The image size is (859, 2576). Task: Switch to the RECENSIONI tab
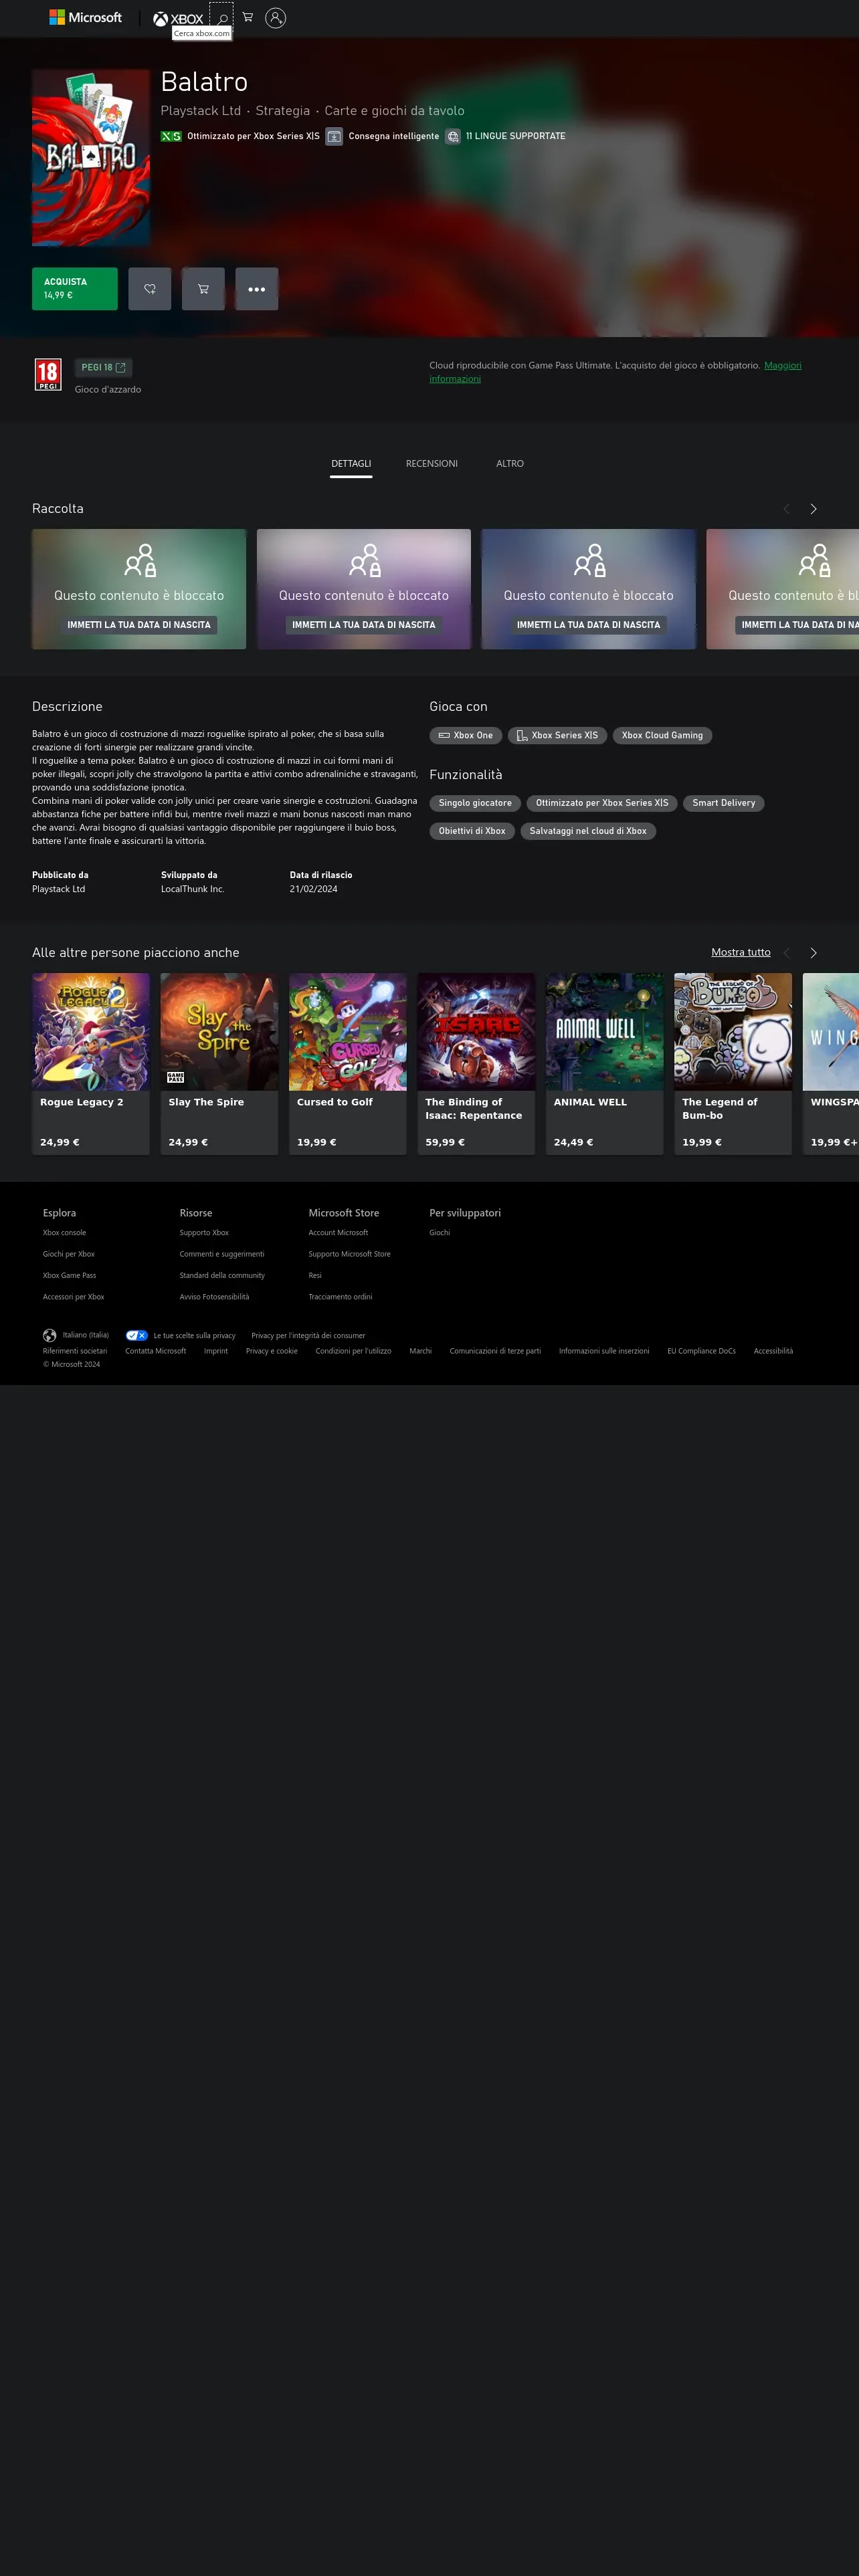click(432, 464)
